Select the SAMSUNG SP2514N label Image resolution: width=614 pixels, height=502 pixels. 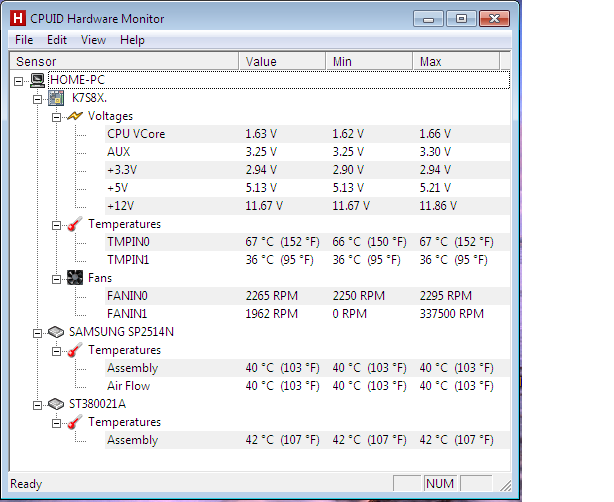(x=121, y=332)
